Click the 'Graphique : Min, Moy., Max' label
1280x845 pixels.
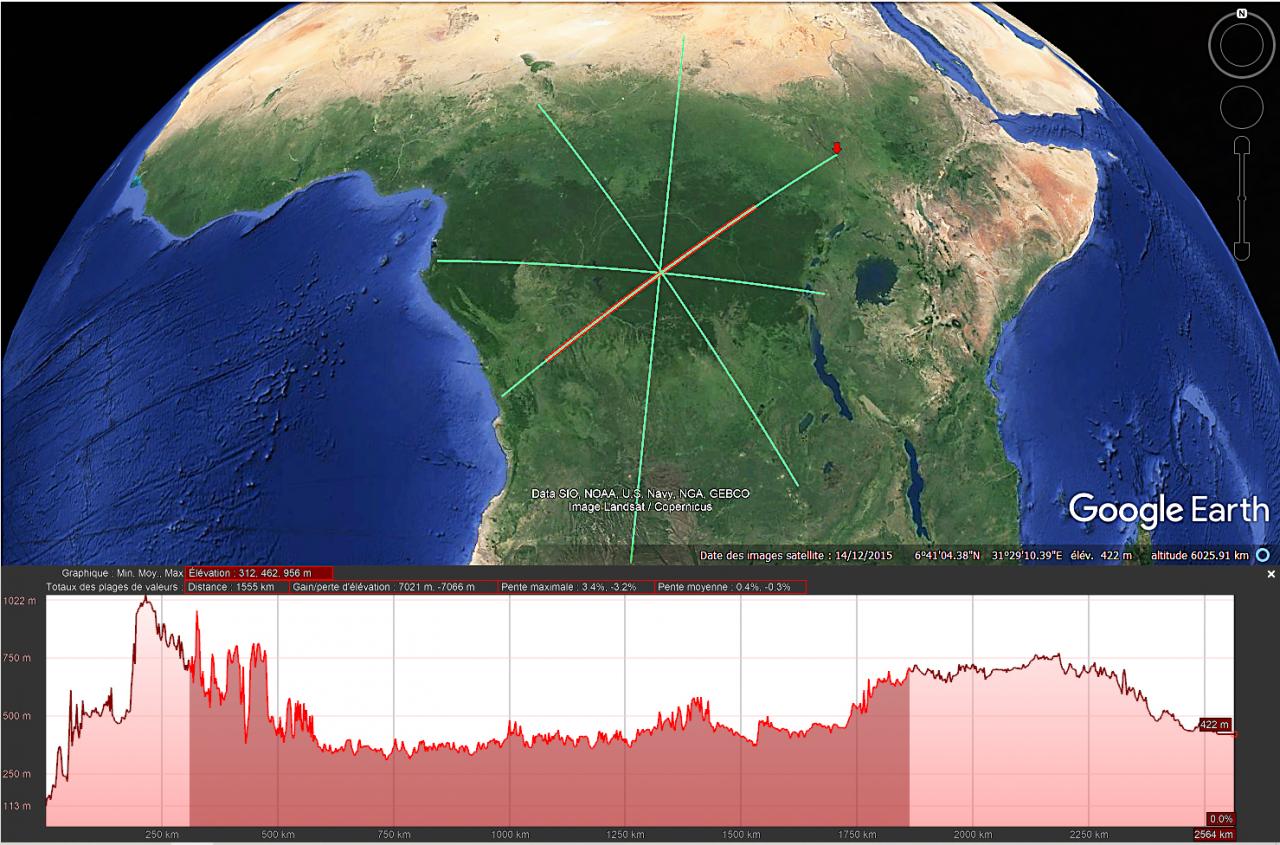point(123,573)
